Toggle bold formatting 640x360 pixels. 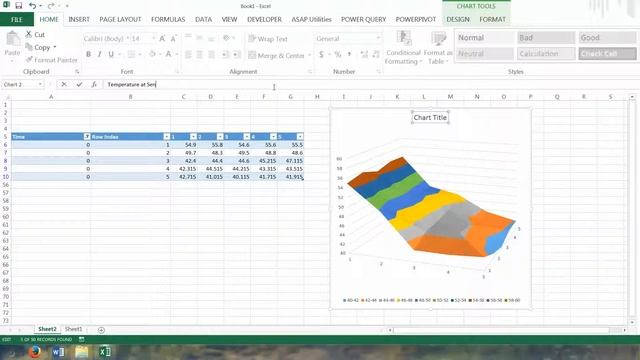click(x=88, y=54)
